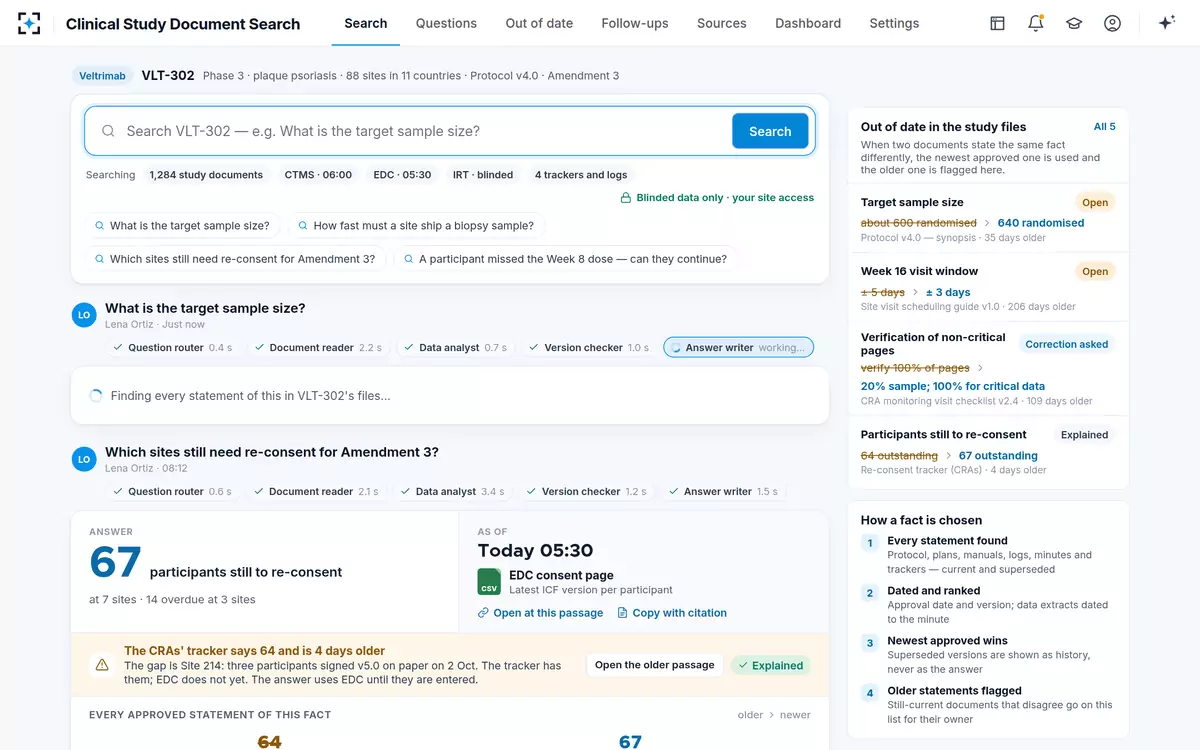Switch to the Dashboard tab
Image resolution: width=1200 pixels, height=750 pixels.
[808, 23]
